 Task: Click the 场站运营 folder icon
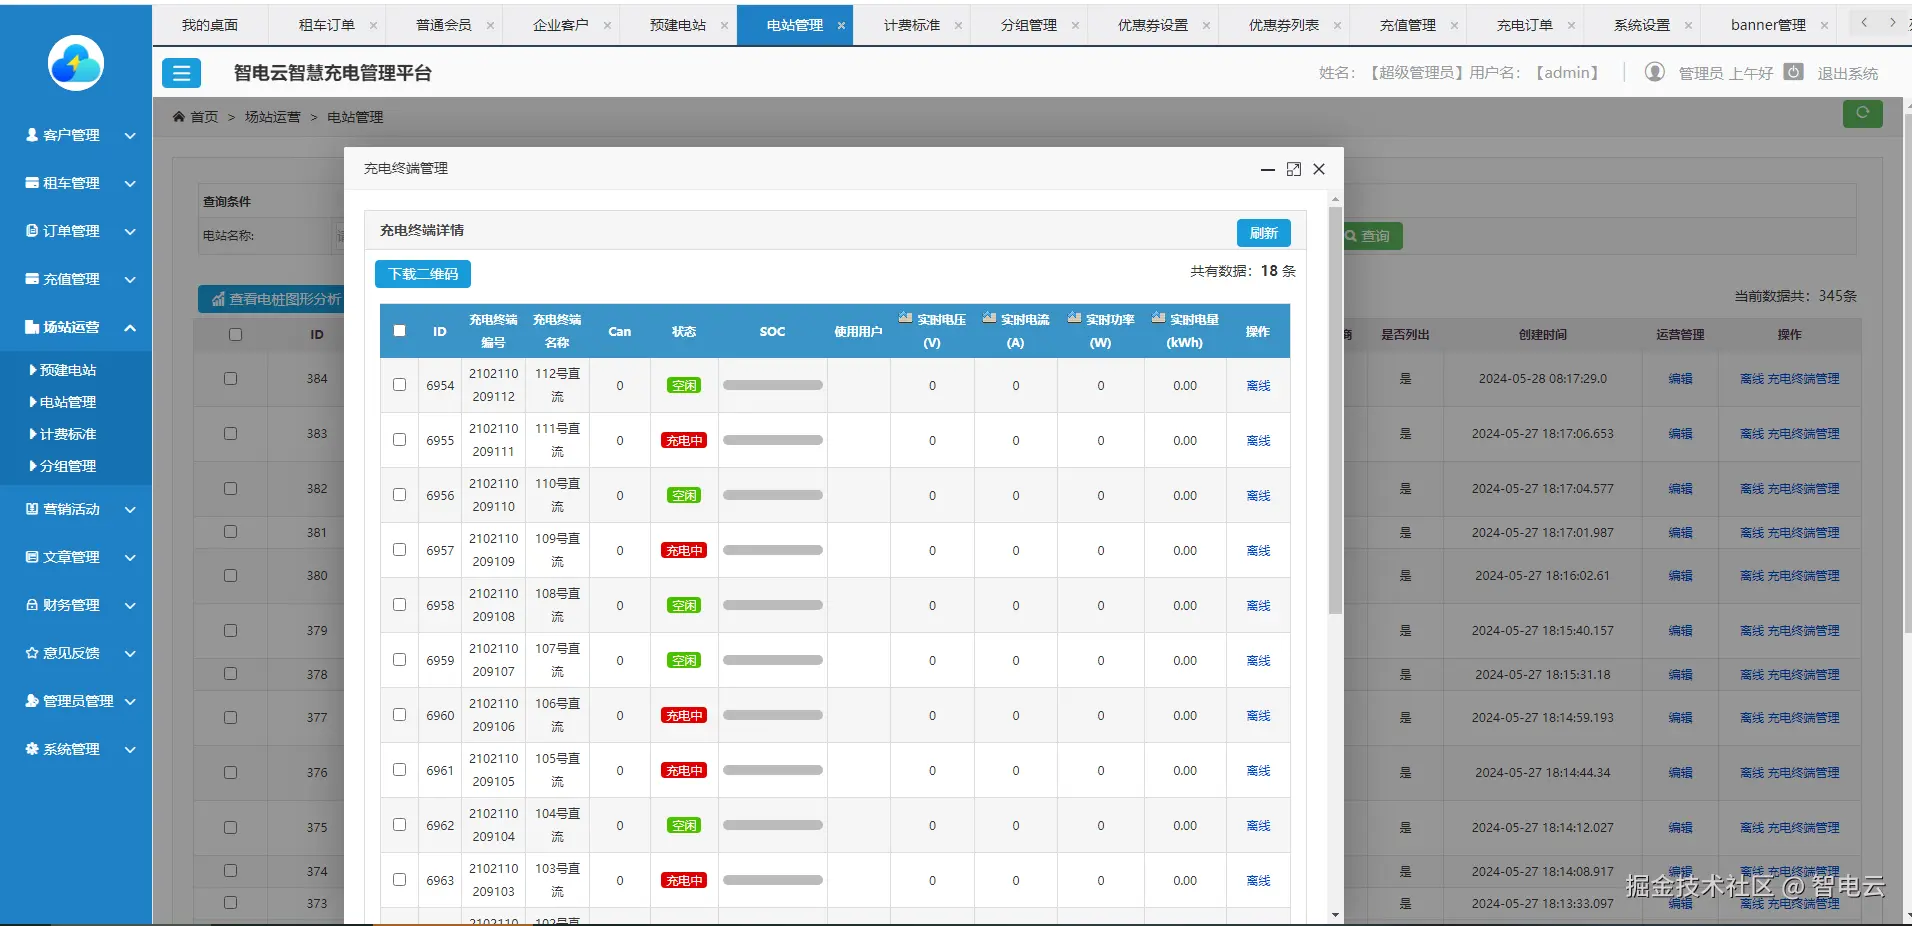point(32,326)
